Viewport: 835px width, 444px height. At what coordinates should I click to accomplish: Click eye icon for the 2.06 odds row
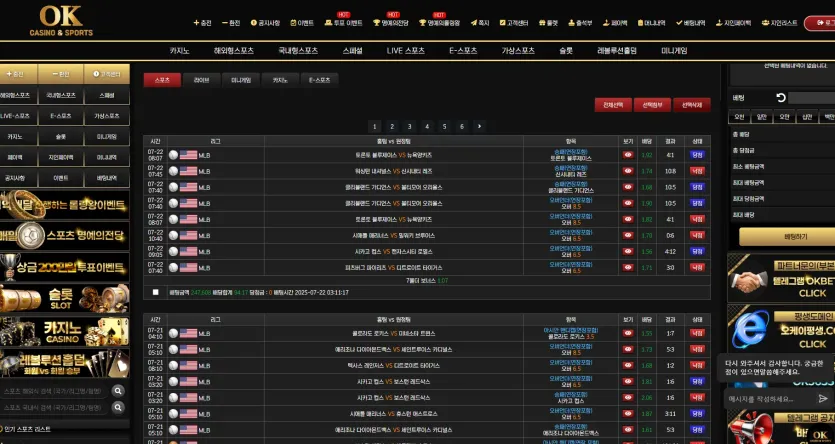click(x=628, y=397)
